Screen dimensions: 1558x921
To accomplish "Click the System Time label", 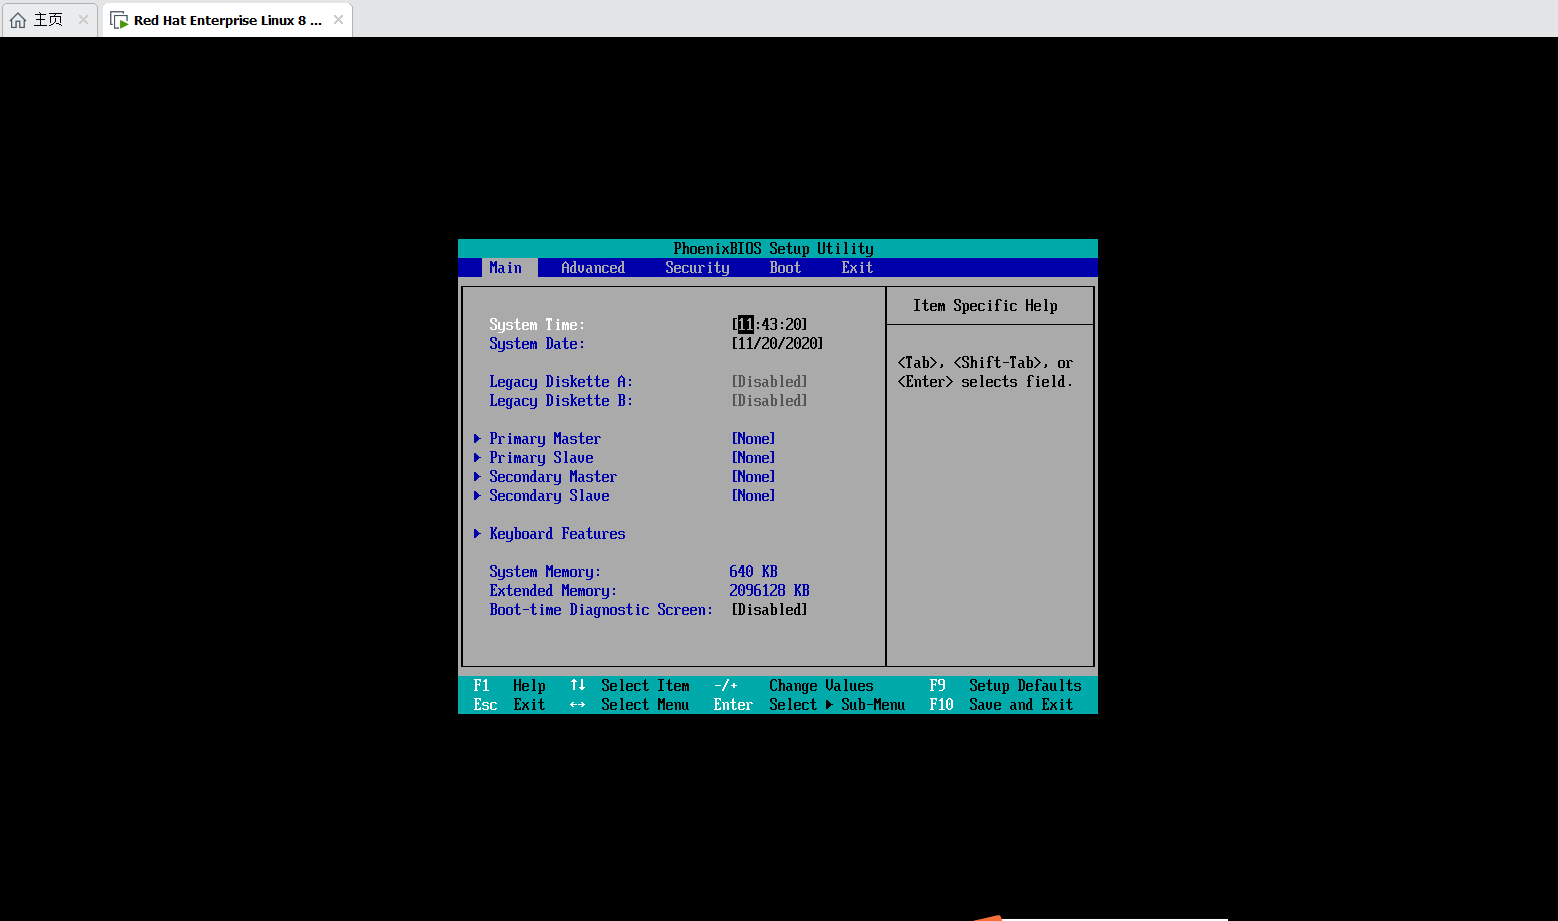I will (537, 324).
